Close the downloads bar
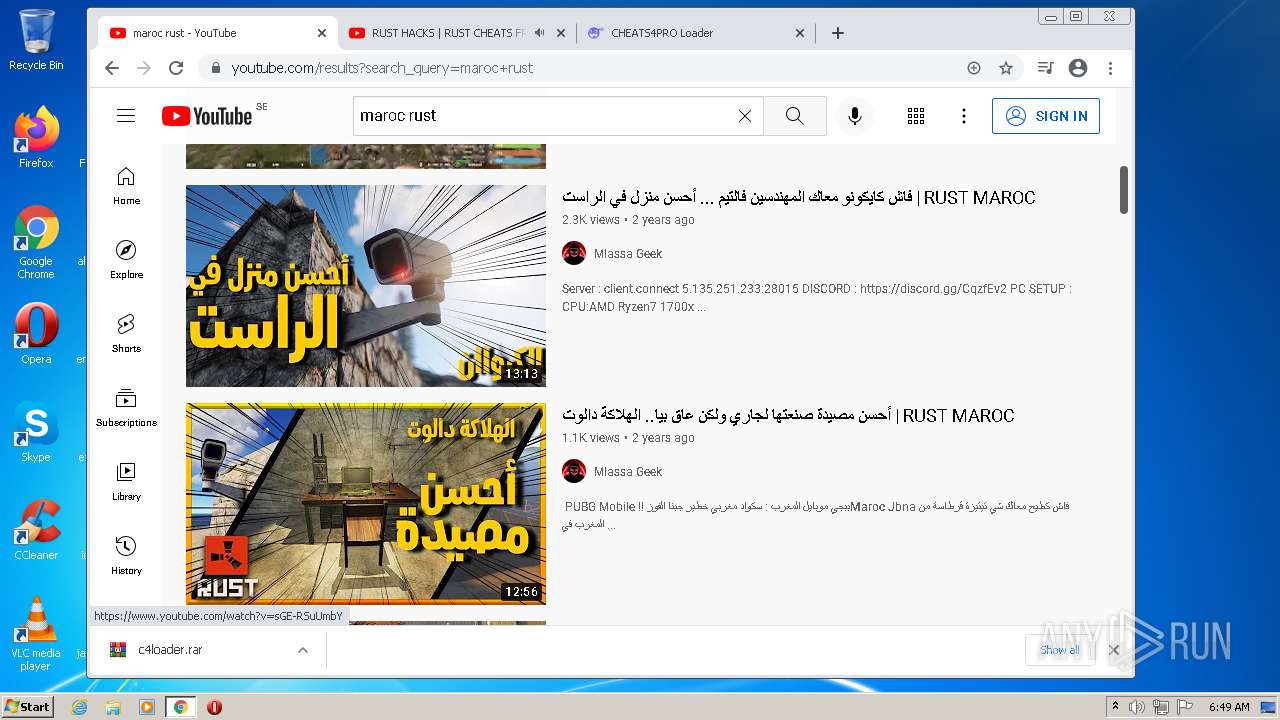 (1114, 650)
